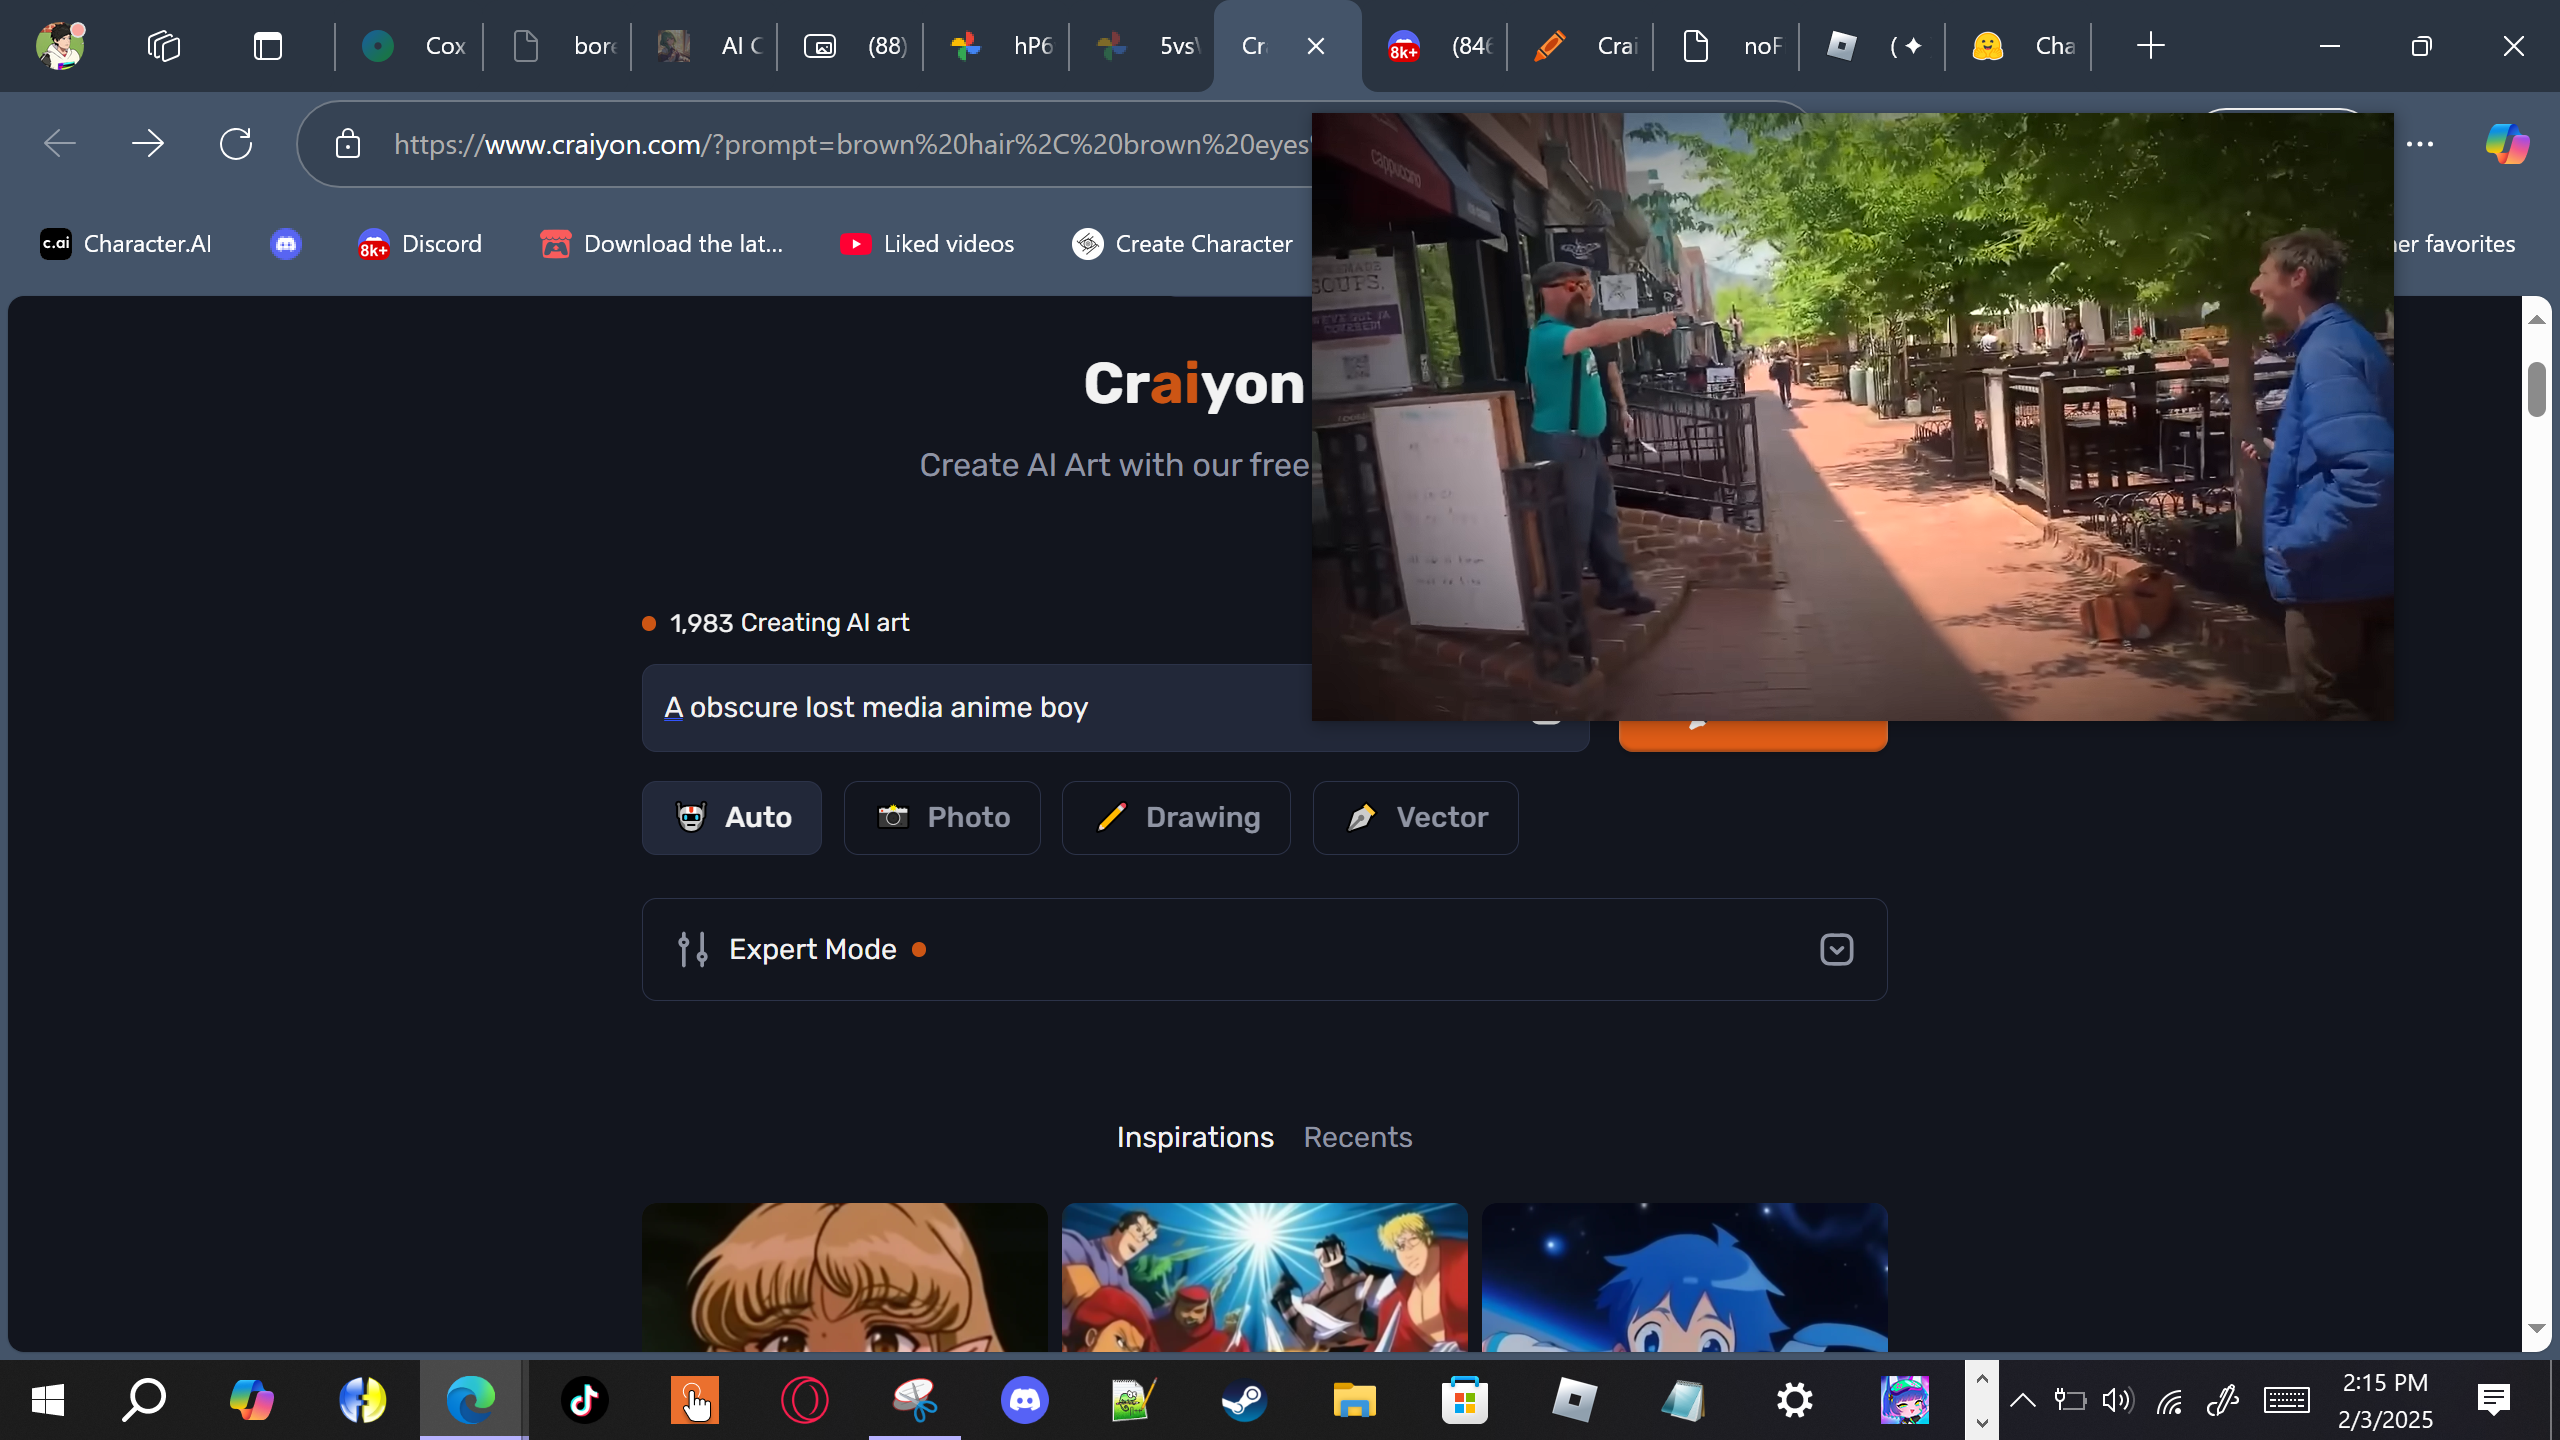
Task: Open the Download the lat... bookmark
Action: [661, 244]
